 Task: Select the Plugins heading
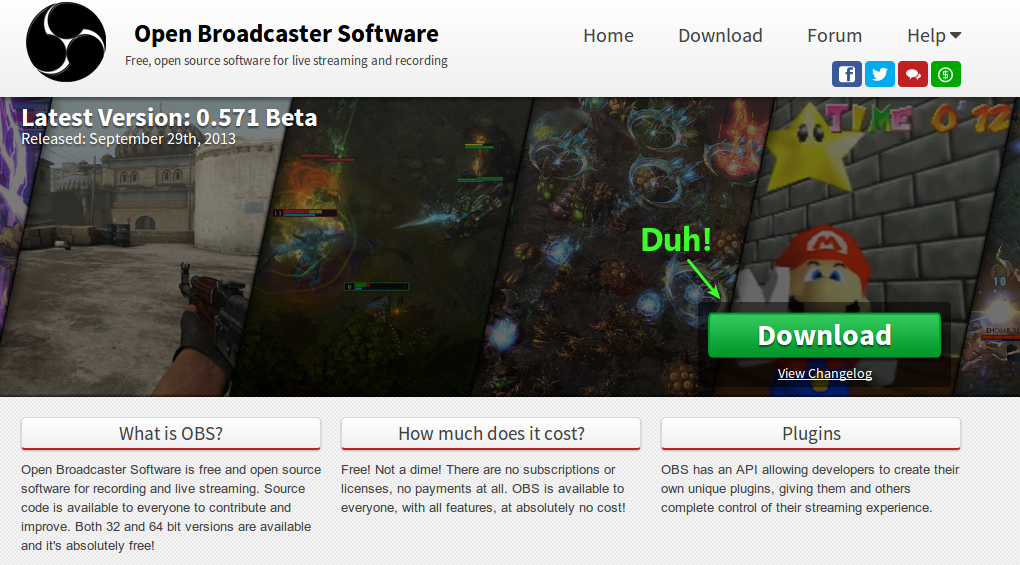[x=811, y=433]
